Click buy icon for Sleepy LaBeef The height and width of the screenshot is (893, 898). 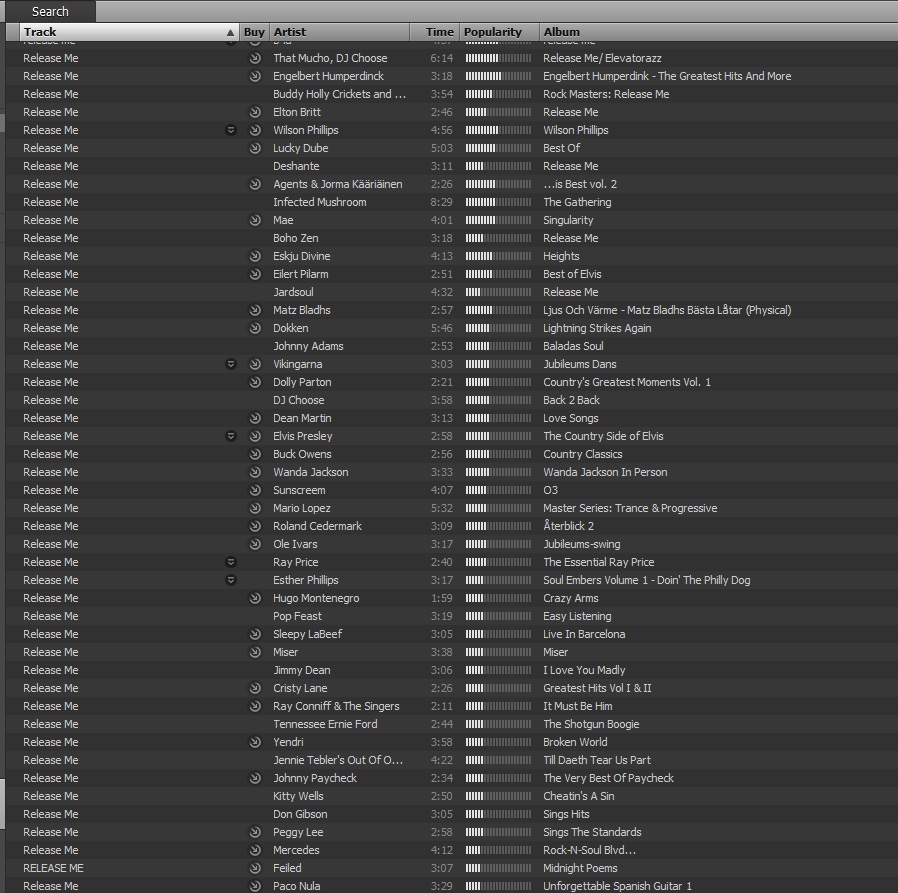click(255, 634)
